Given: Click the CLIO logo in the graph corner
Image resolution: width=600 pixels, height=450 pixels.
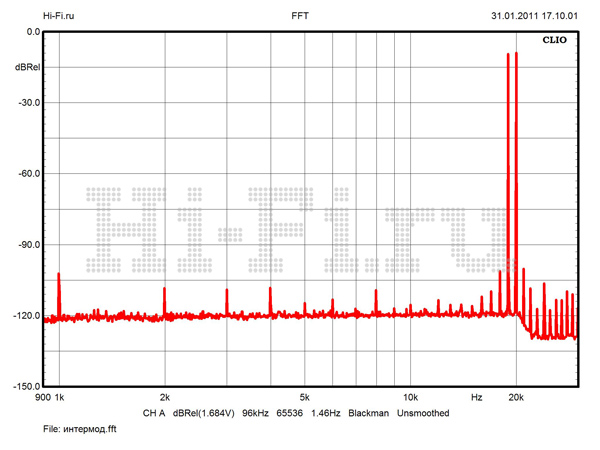Looking at the screenshot, I should (555, 42).
